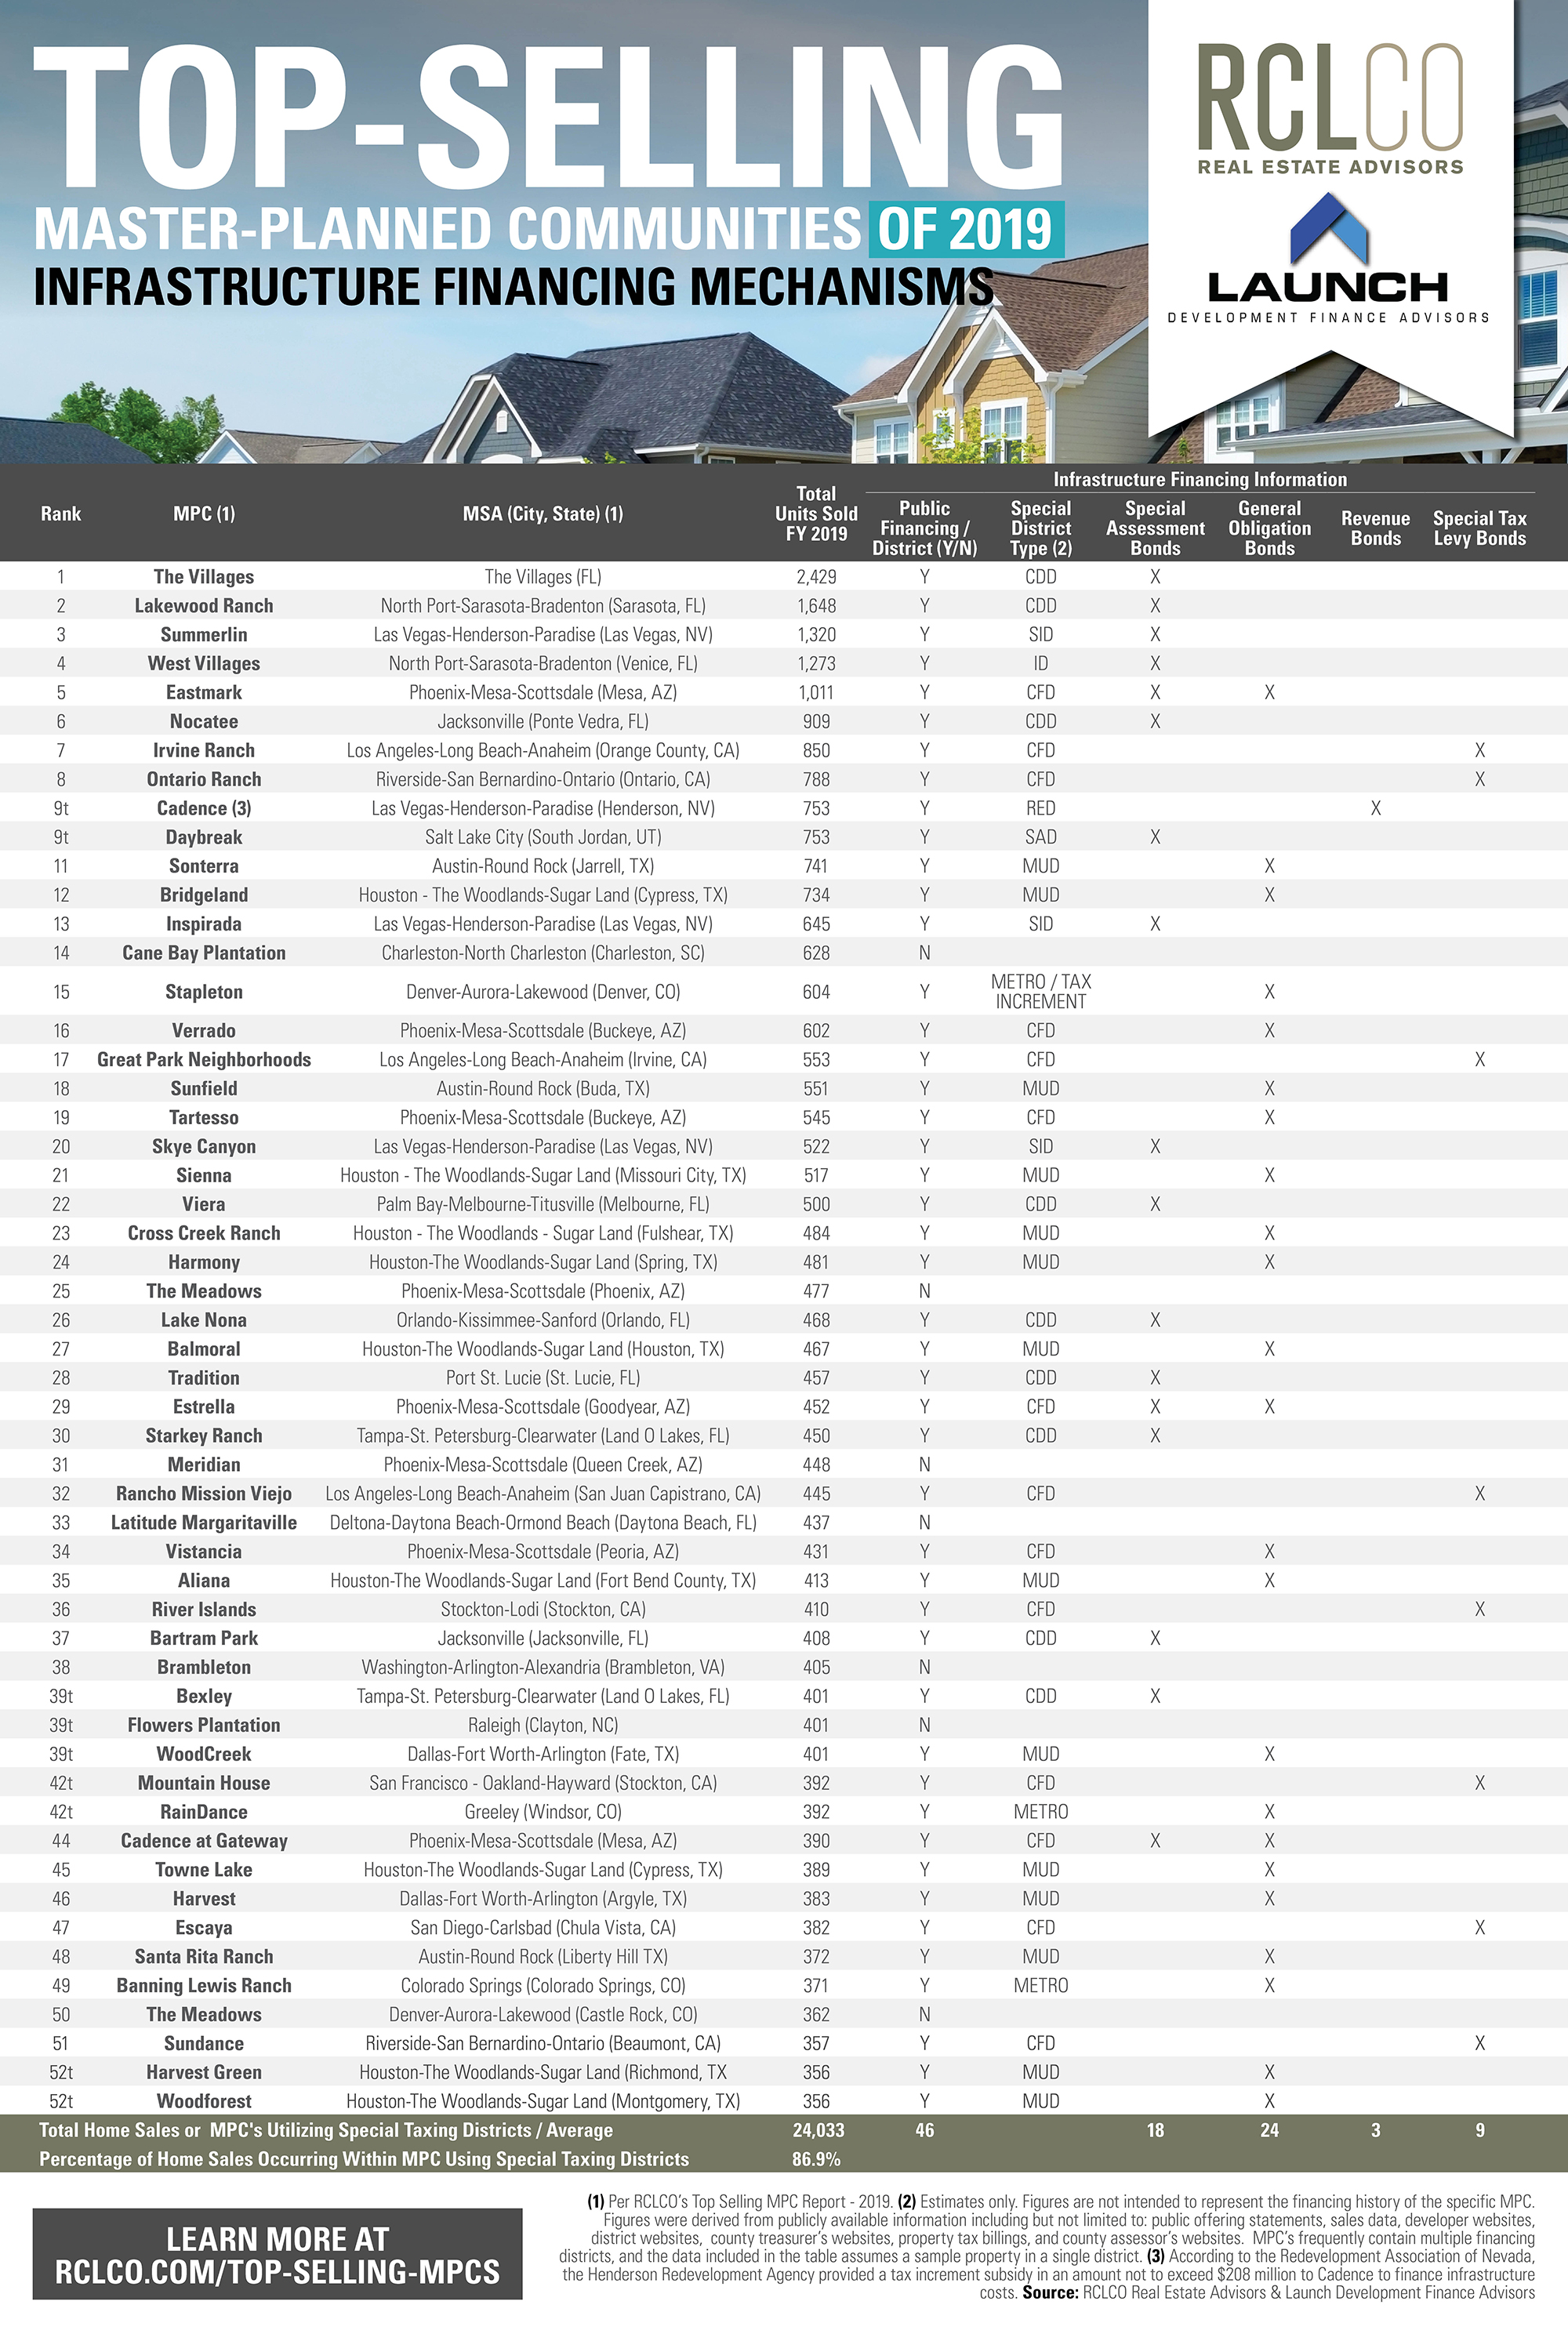Click Greeley (Windsor, CO) MSA entry
Image resolution: width=1568 pixels, height=2352 pixels.
pyautogui.click(x=543, y=1813)
